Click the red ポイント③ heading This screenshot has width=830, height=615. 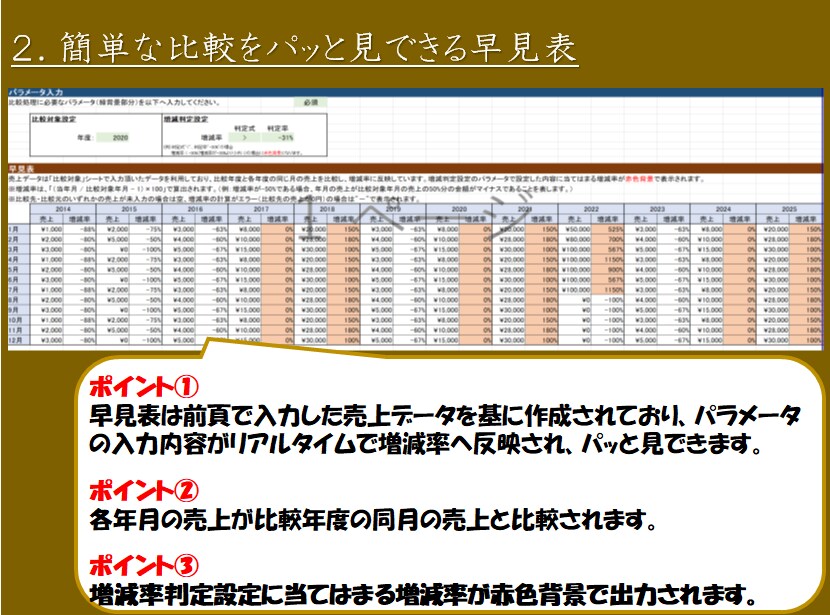click(x=144, y=565)
